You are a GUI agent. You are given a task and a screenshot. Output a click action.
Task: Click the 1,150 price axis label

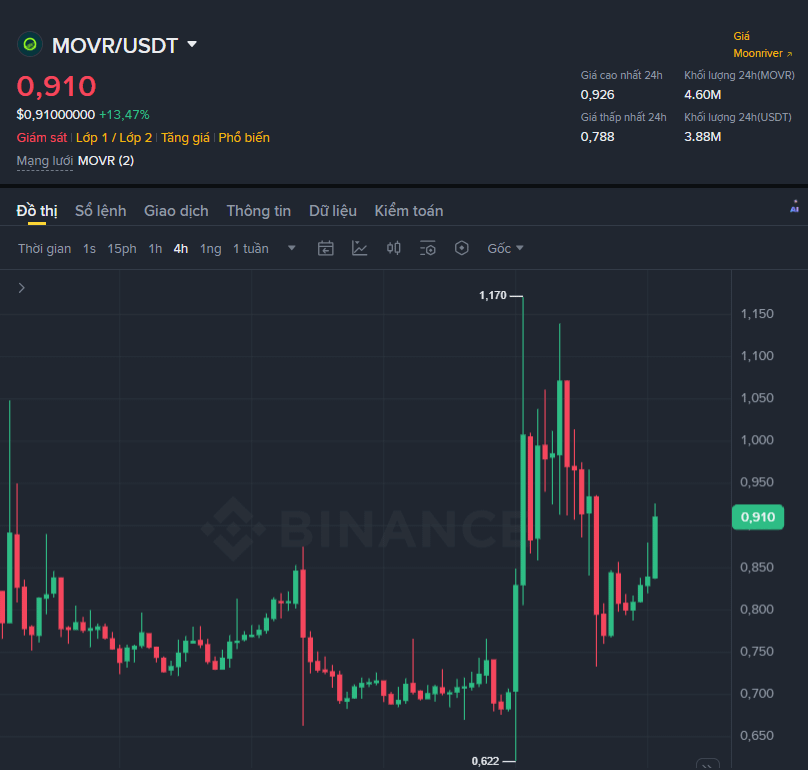coord(757,314)
